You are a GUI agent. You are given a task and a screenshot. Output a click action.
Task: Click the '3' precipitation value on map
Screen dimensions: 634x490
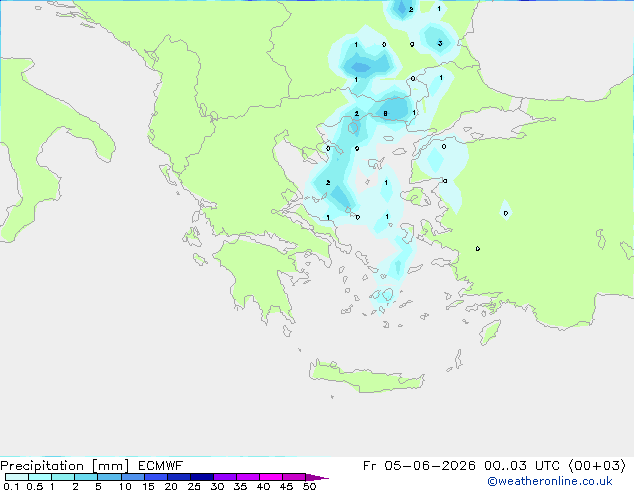440,43
